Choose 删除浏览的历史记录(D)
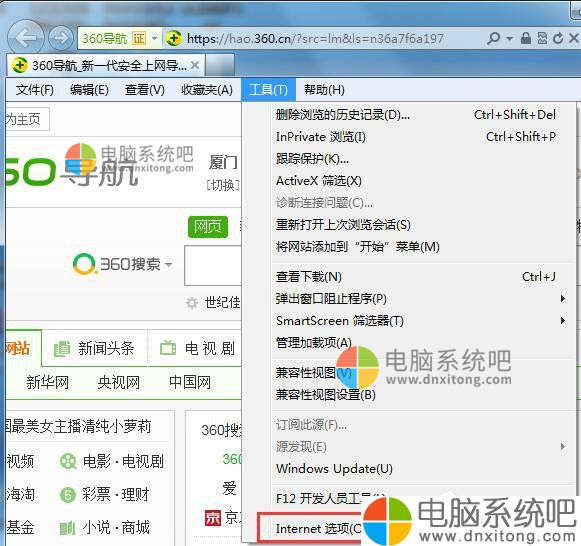 [x=415, y=115]
